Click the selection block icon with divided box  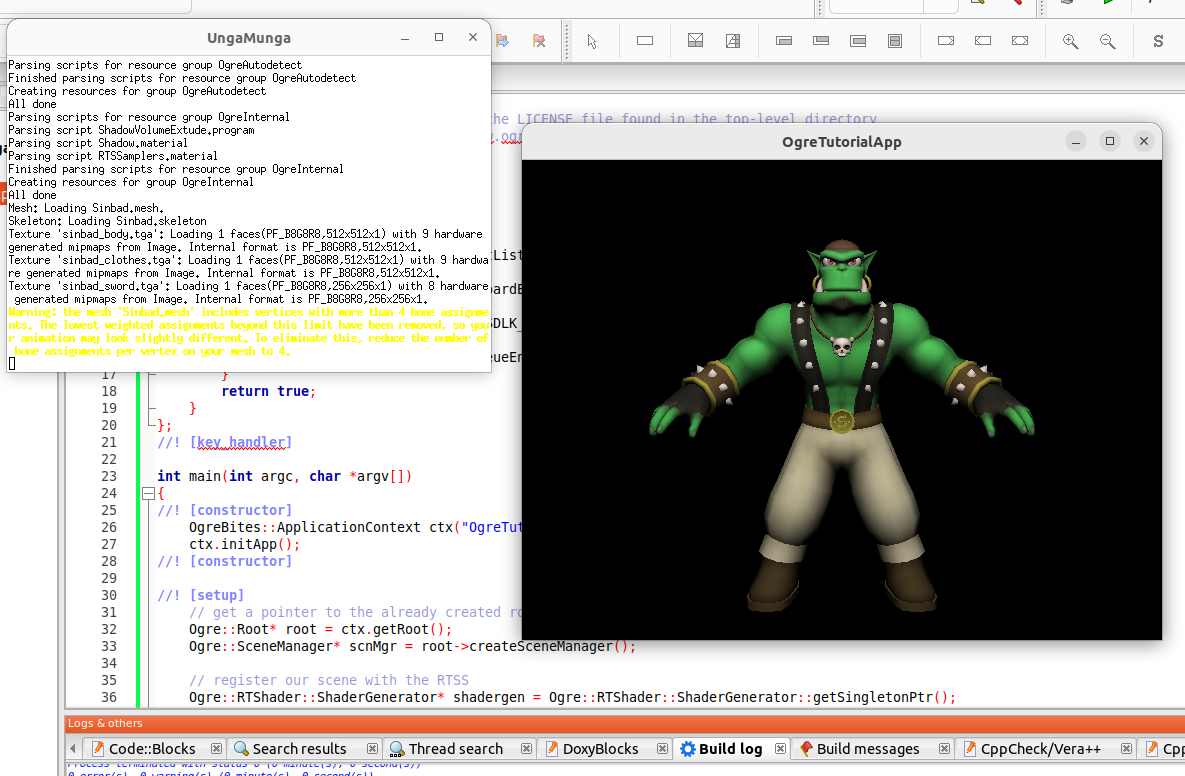695,41
